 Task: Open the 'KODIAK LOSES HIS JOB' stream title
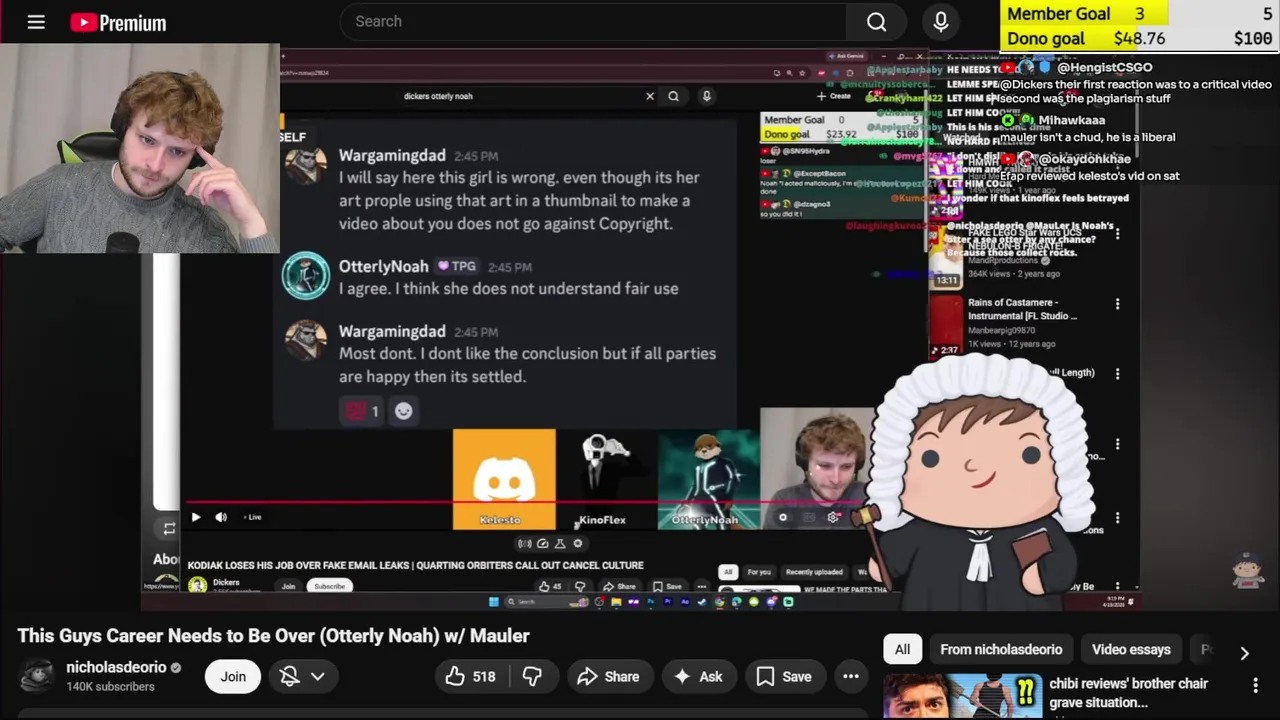pyautogui.click(x=415, y=565)
